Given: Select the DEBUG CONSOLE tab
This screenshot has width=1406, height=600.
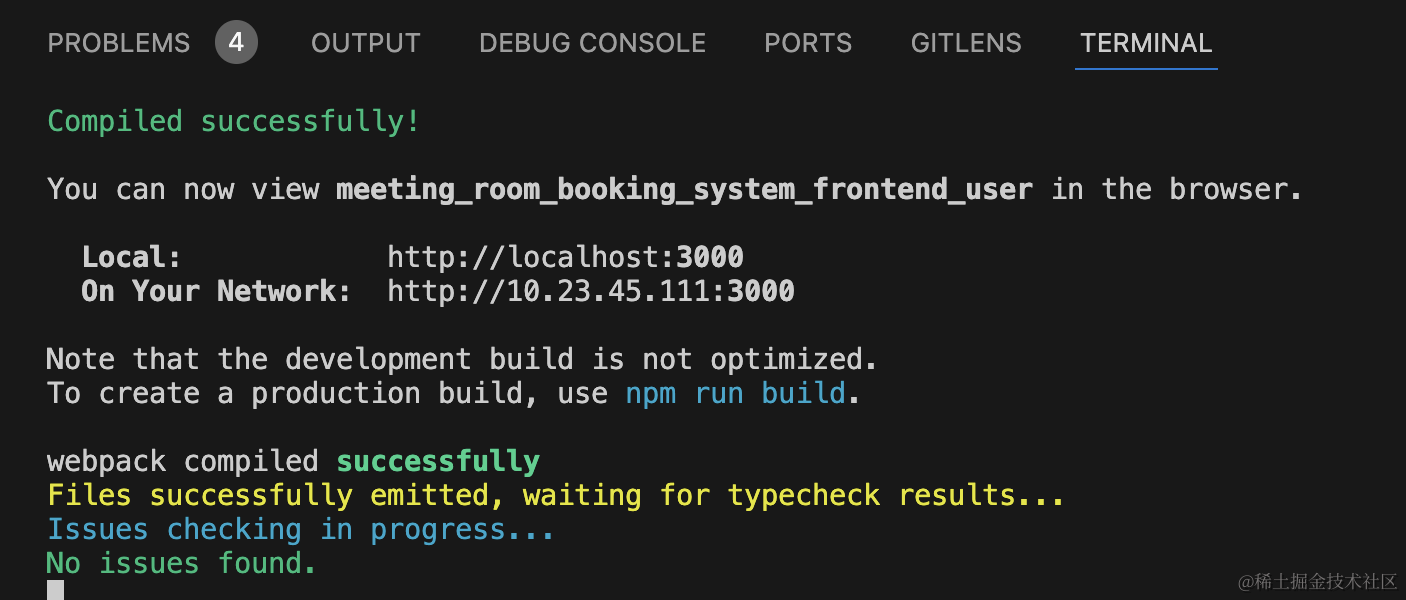Looking at the screenshot, I should [592, 43].
